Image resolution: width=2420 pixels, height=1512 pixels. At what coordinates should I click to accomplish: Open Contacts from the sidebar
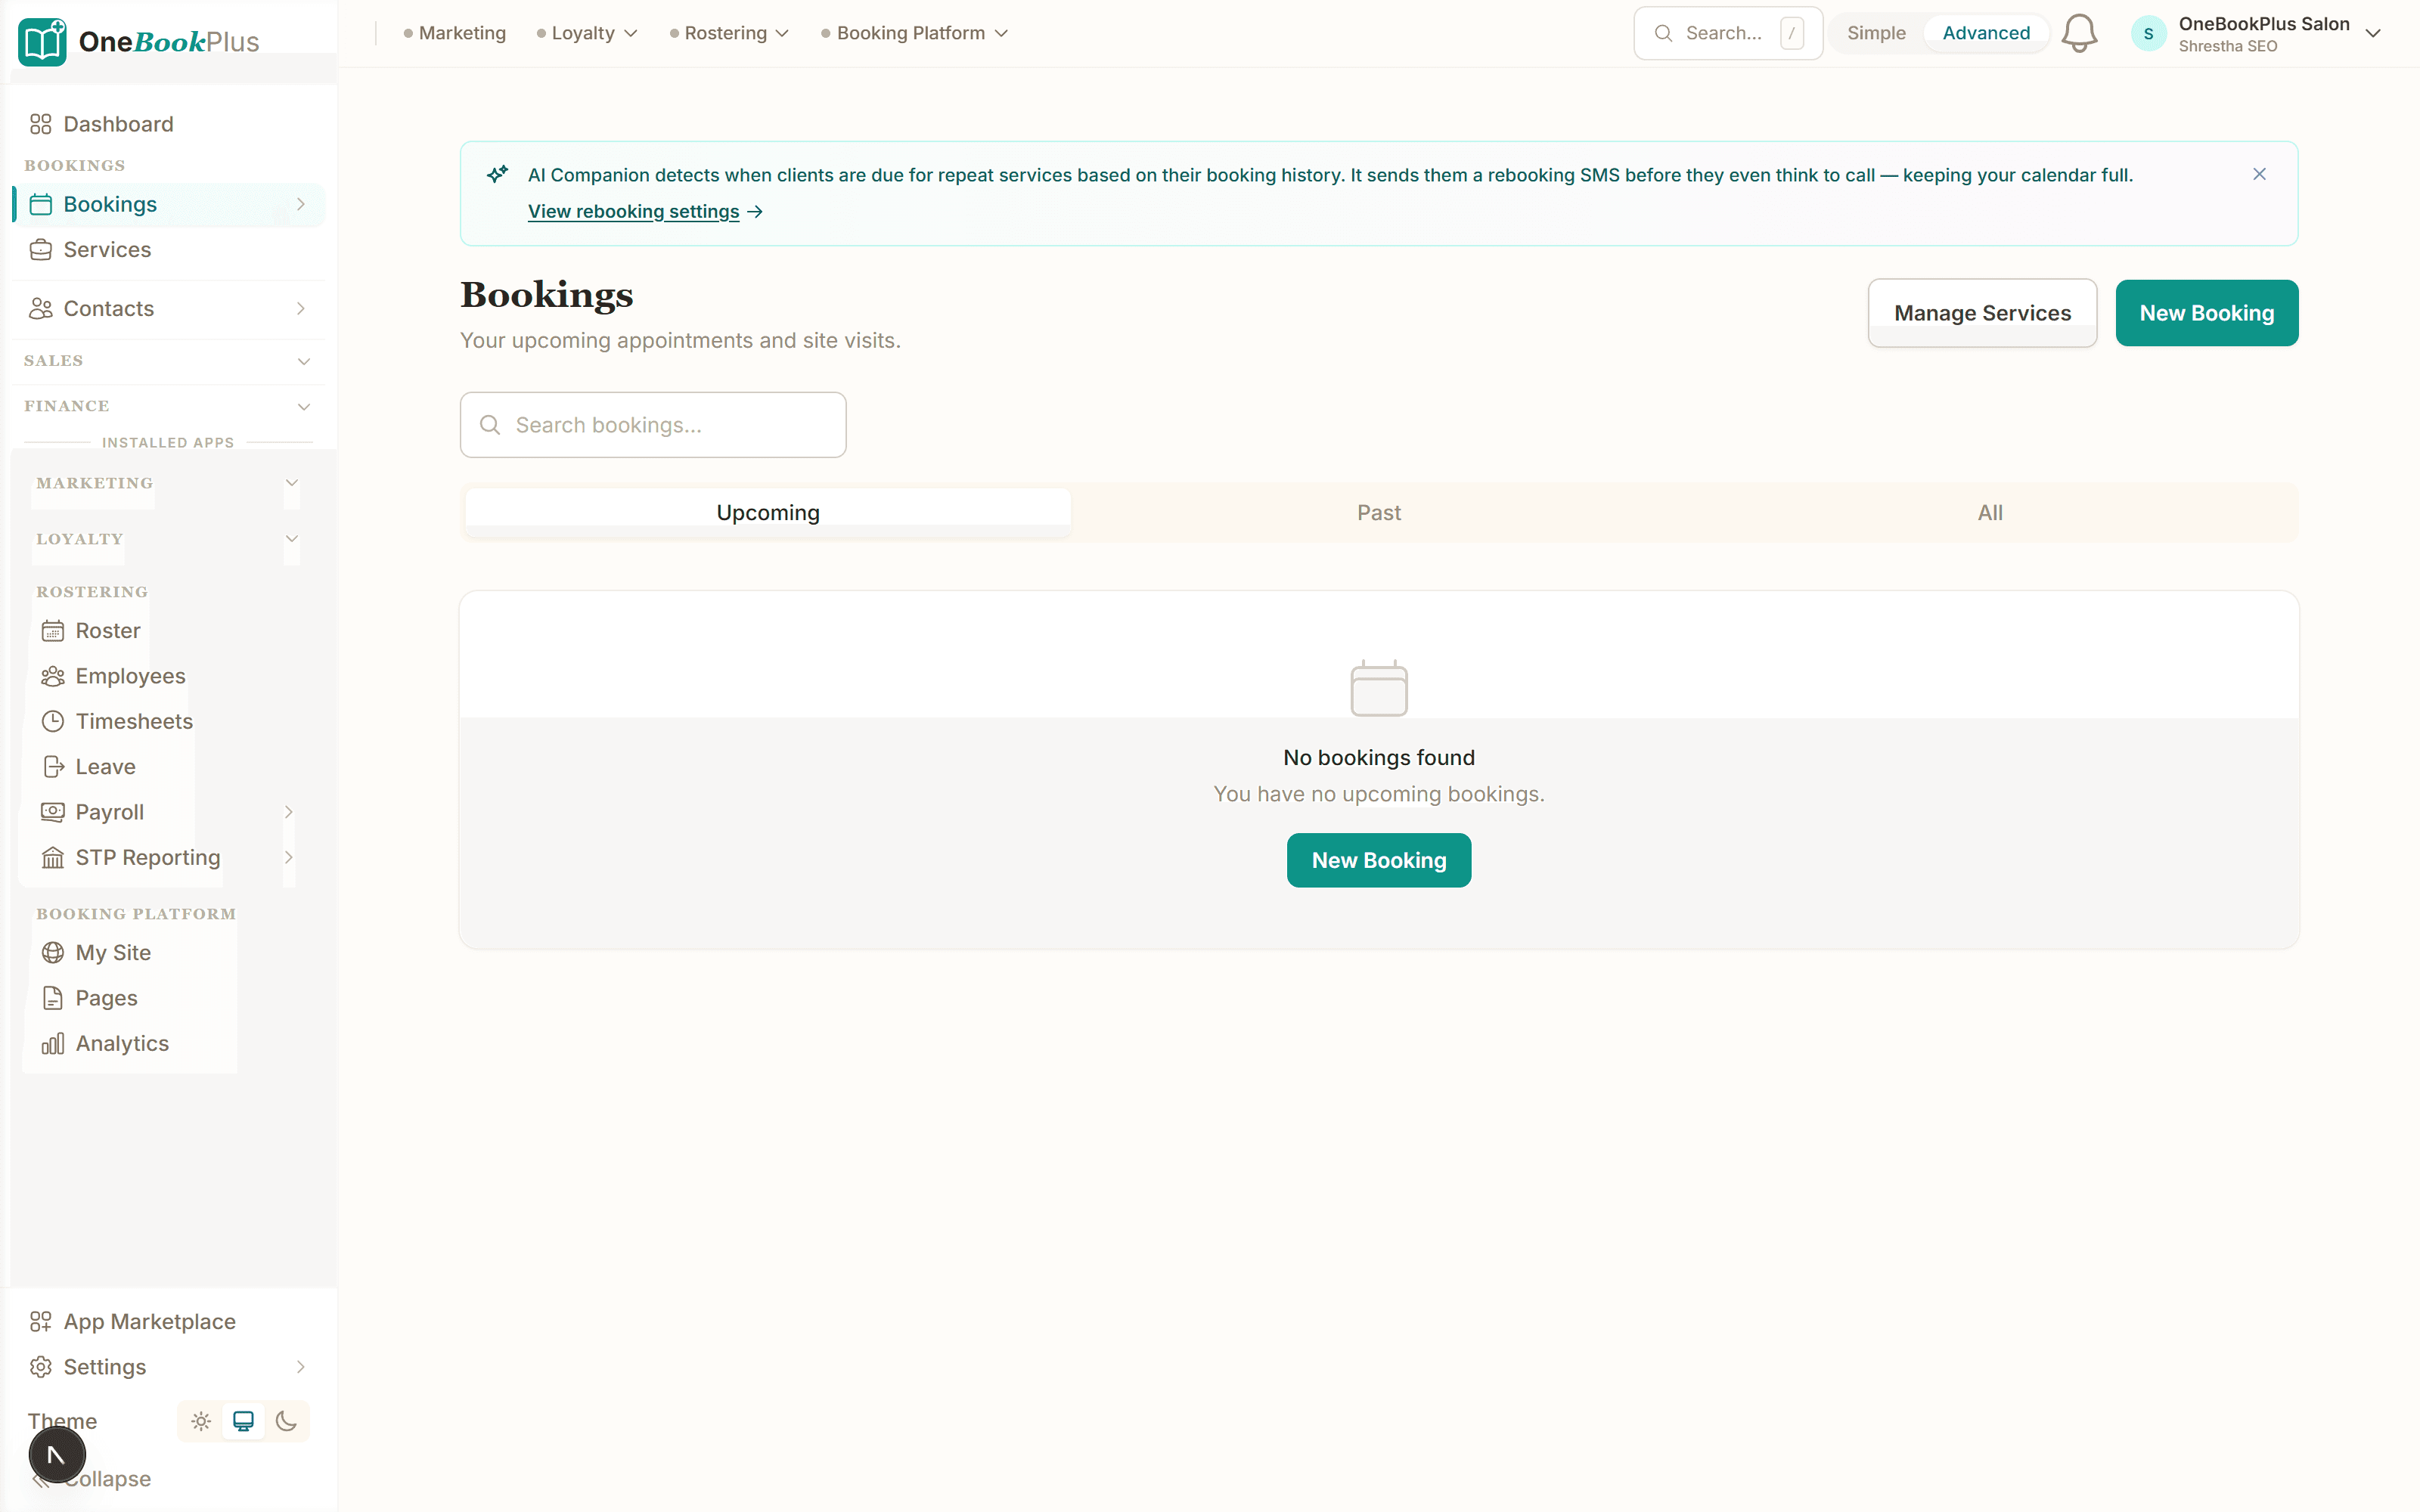tap(108, 308)
